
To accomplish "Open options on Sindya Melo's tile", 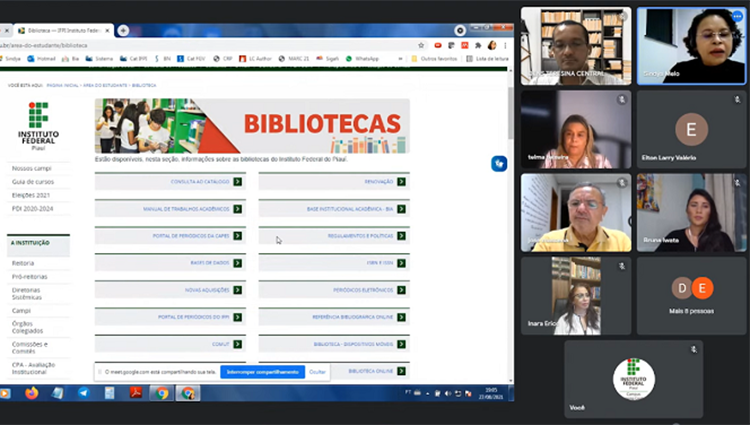I will 737,16.
